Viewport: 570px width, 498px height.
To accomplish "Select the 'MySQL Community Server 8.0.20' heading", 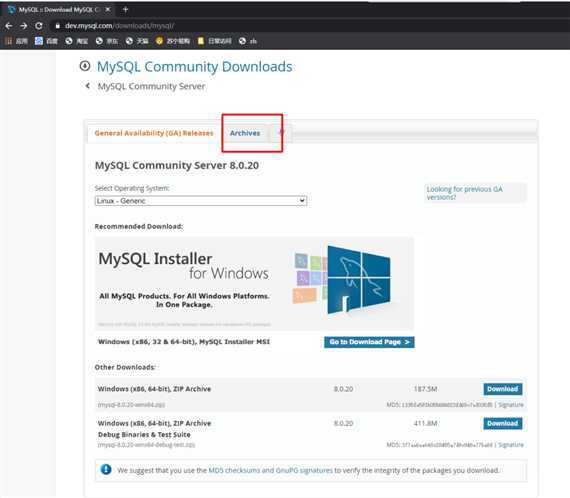I will (x=177, y=165).
